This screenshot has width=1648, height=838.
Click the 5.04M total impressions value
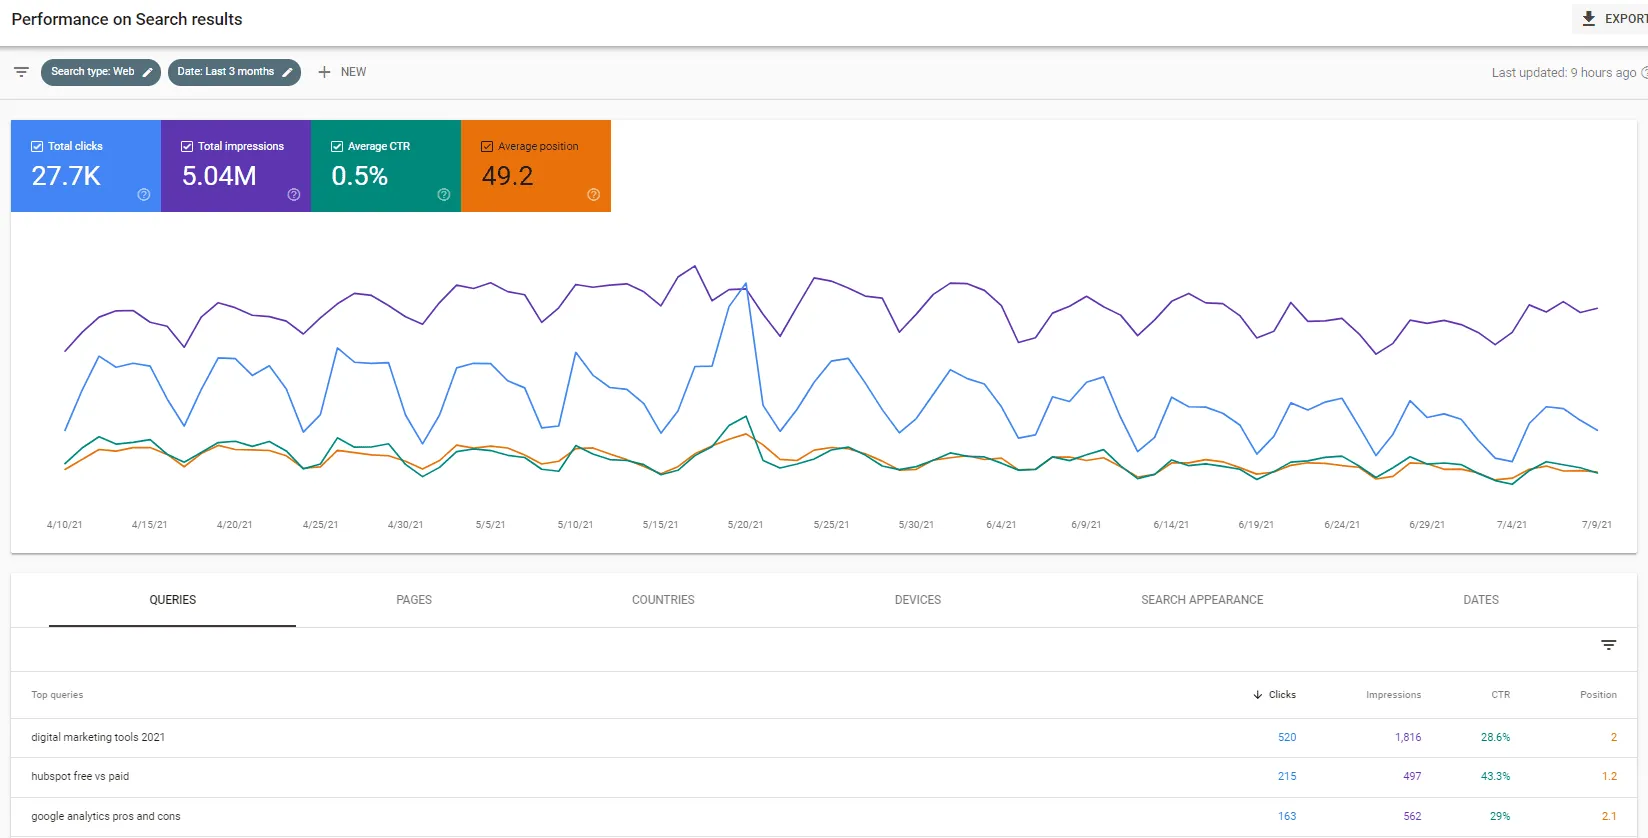(x=219, y=176)
